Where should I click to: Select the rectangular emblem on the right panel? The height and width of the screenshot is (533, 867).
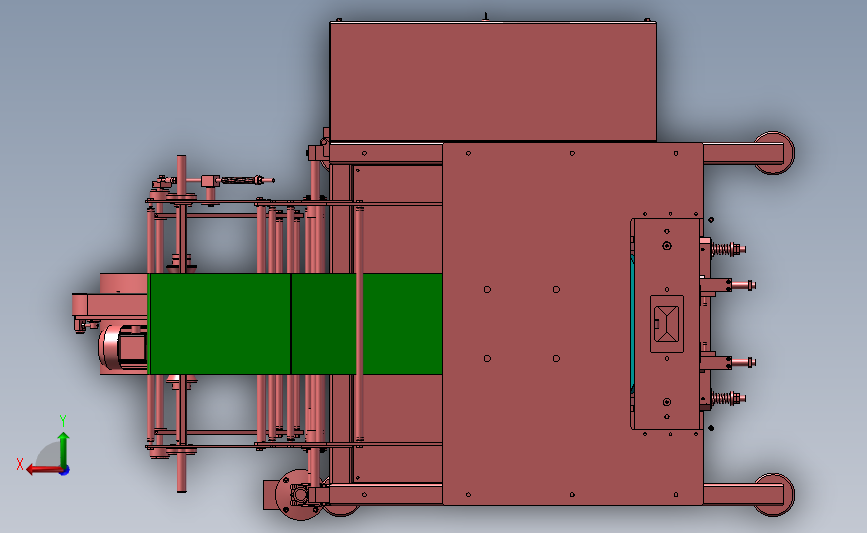click(667, 324)
